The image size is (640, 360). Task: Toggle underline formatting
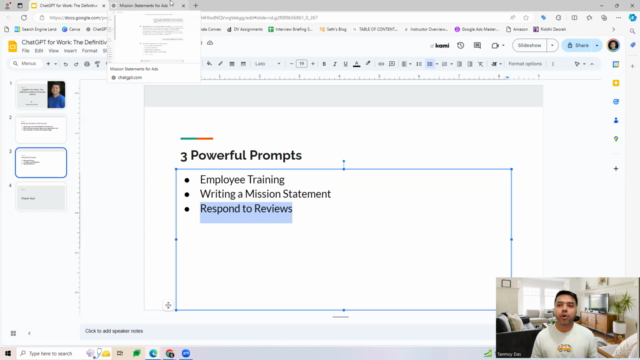pyautogui.click(x=345, y=64)
